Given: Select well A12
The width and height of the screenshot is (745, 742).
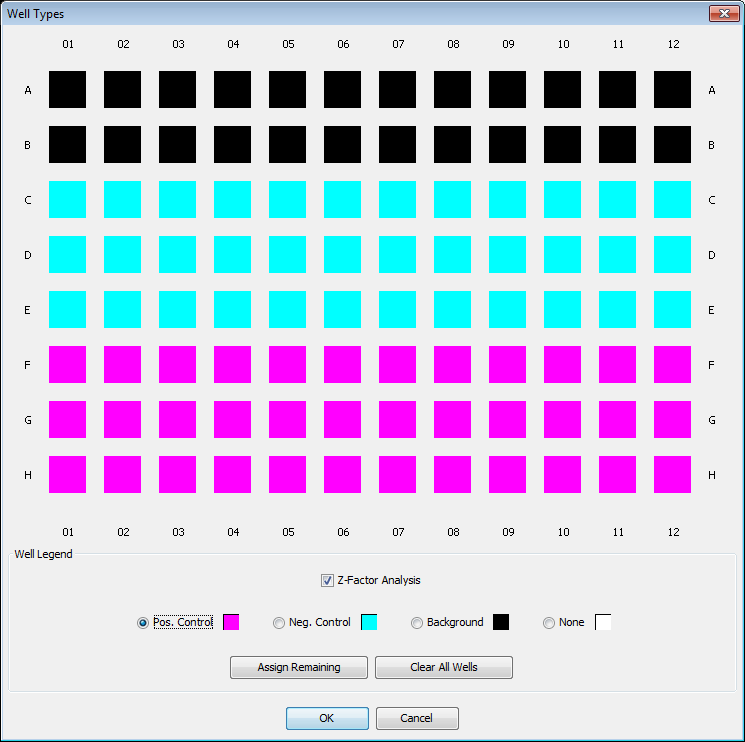Looking at the screenshot, I should pyautogui.click(x=672, y=90).
